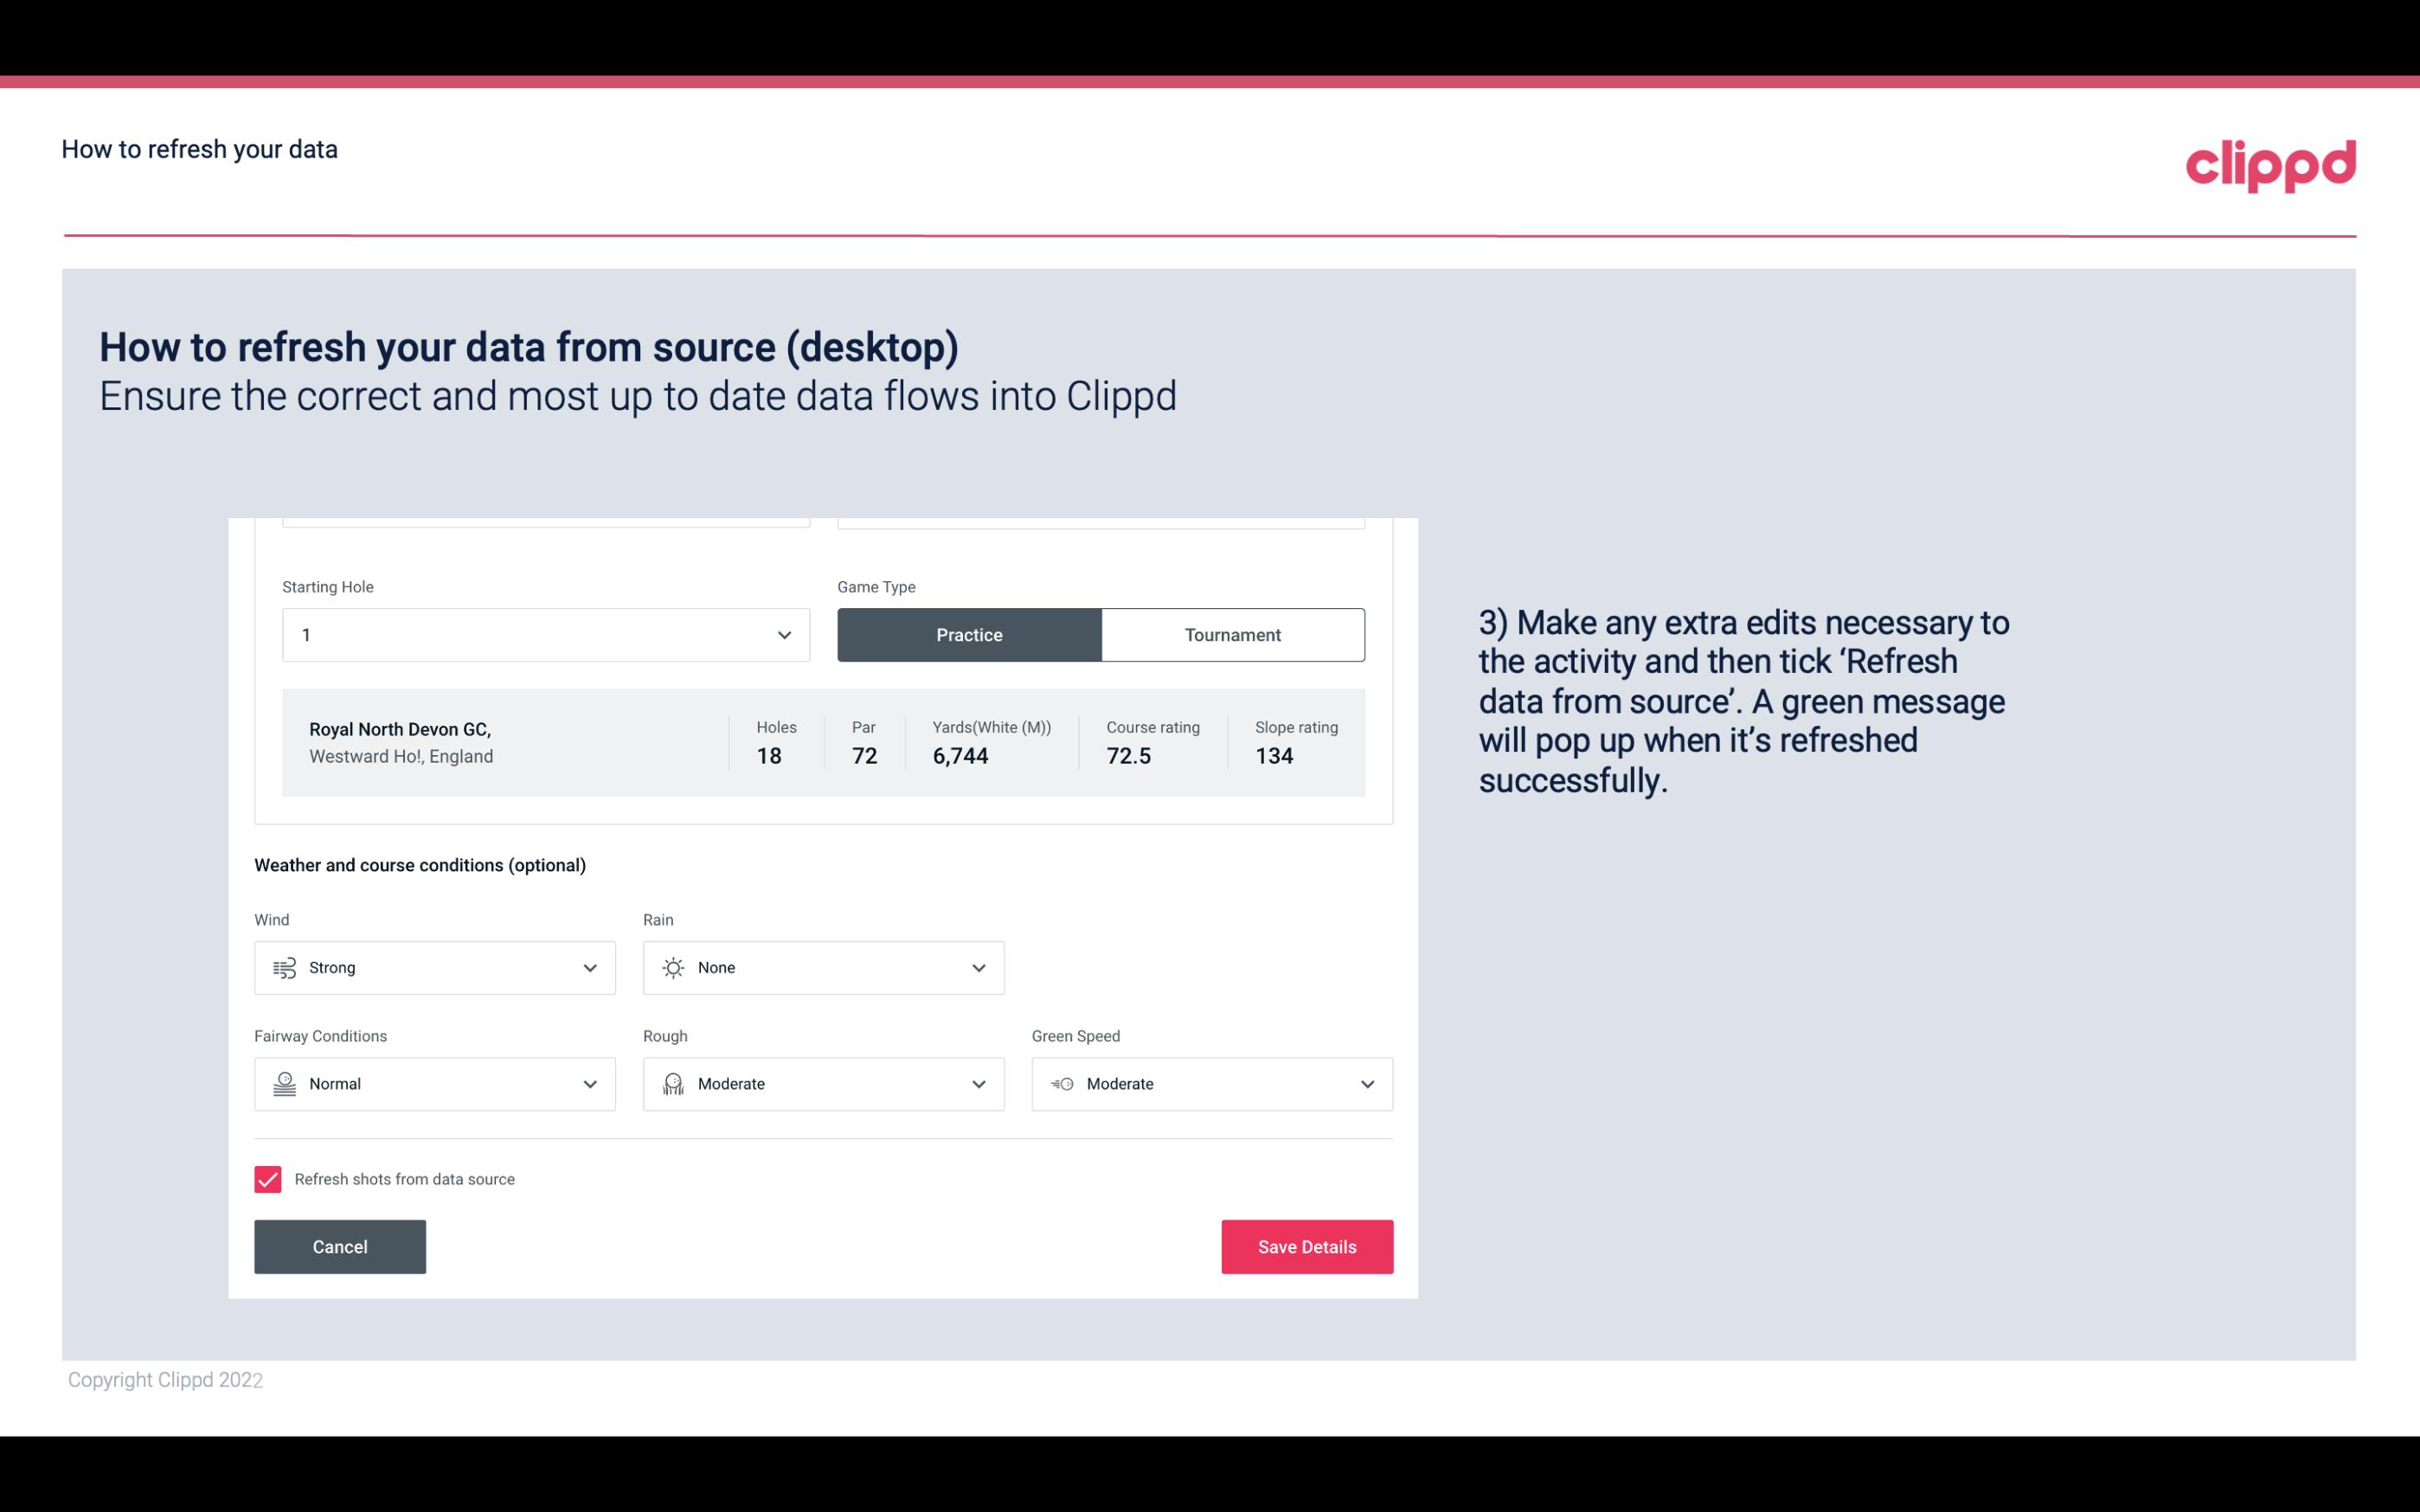The image size is (2420, 1512).
Task: Expand the Wind condition dropdown
Action: (589, 967)
